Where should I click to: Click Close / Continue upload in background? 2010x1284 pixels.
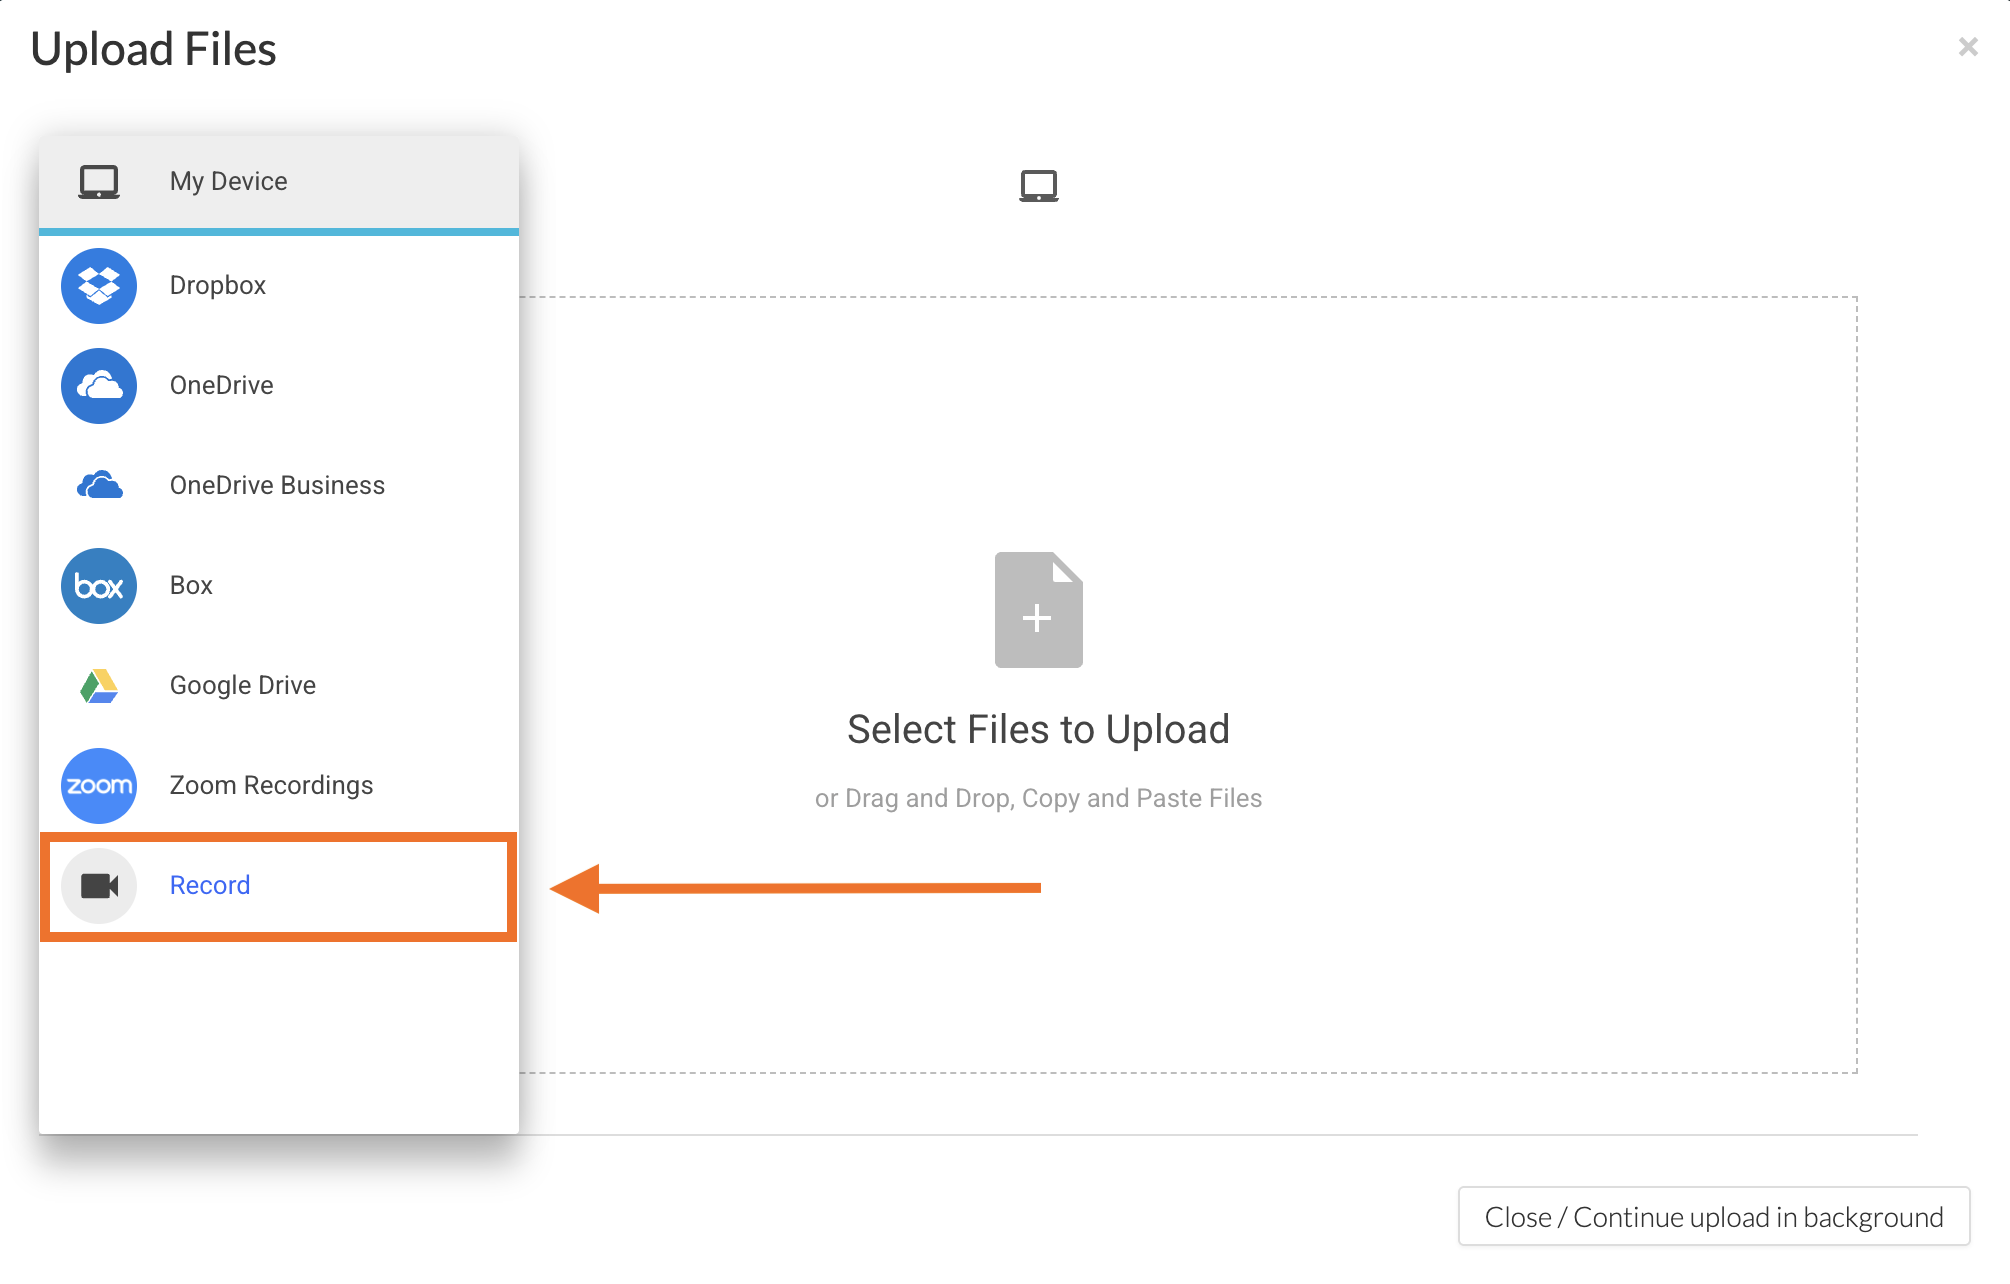point(1713,1217)
